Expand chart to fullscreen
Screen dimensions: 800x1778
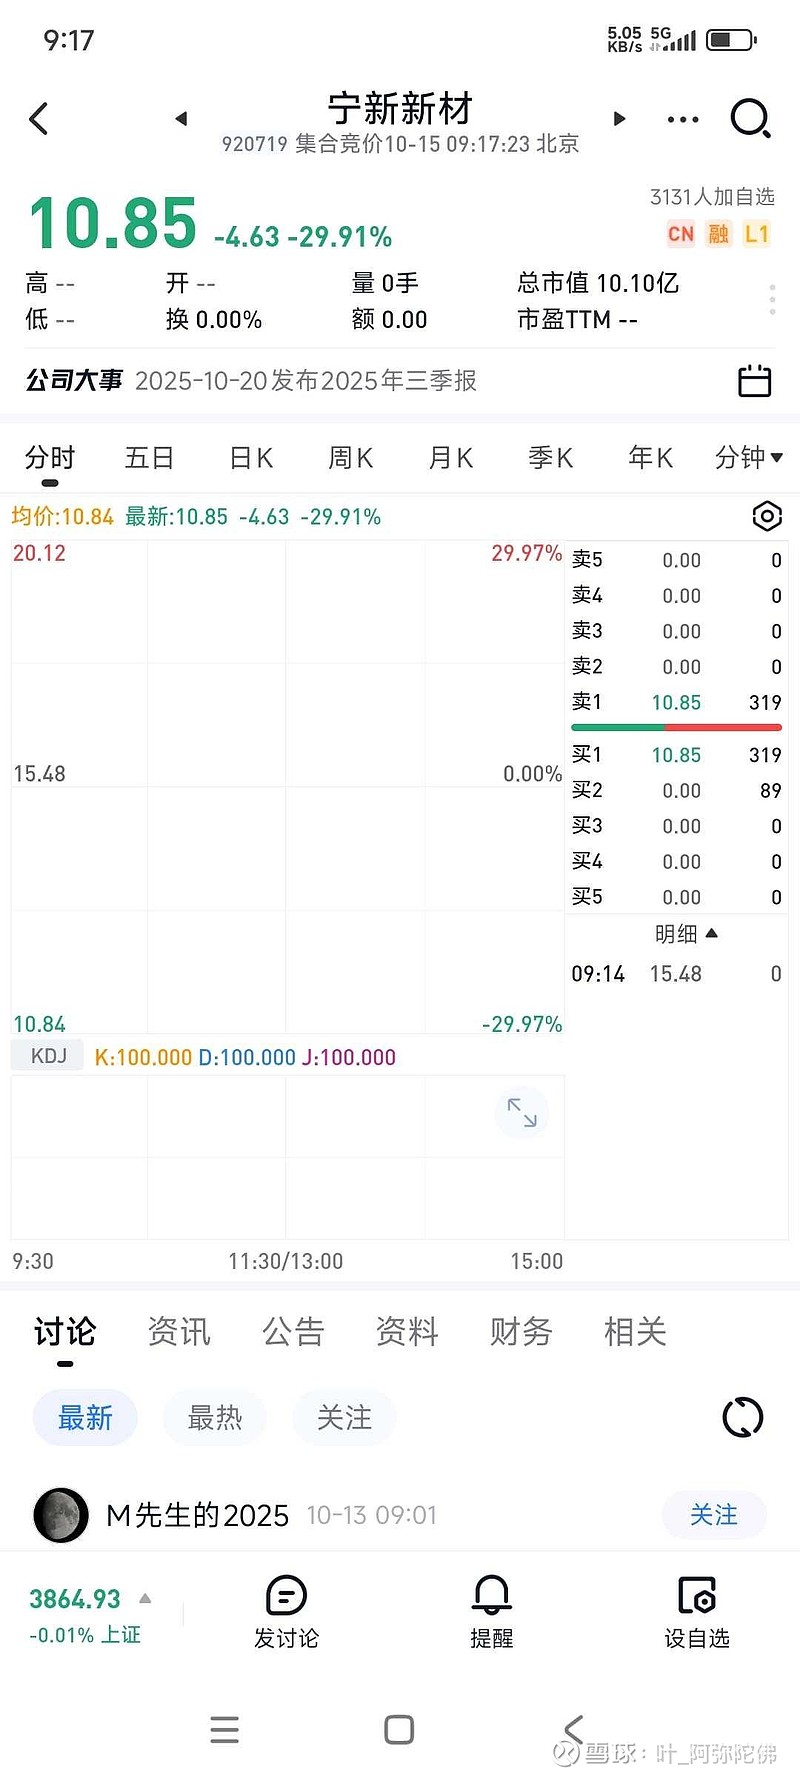522,1112
